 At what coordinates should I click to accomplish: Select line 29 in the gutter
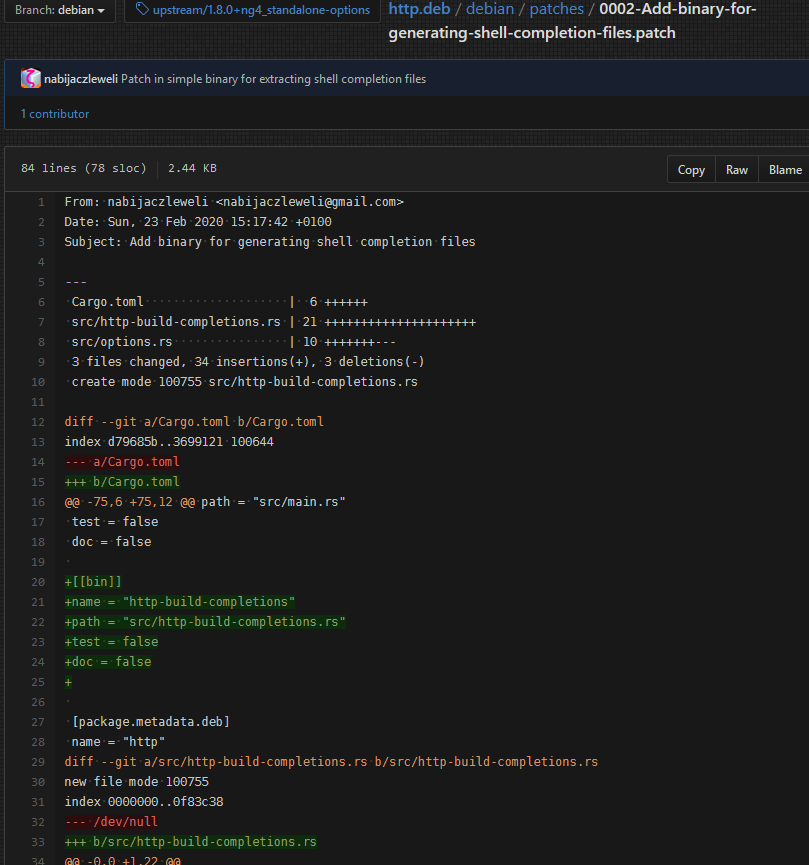(x=38, y=762)
